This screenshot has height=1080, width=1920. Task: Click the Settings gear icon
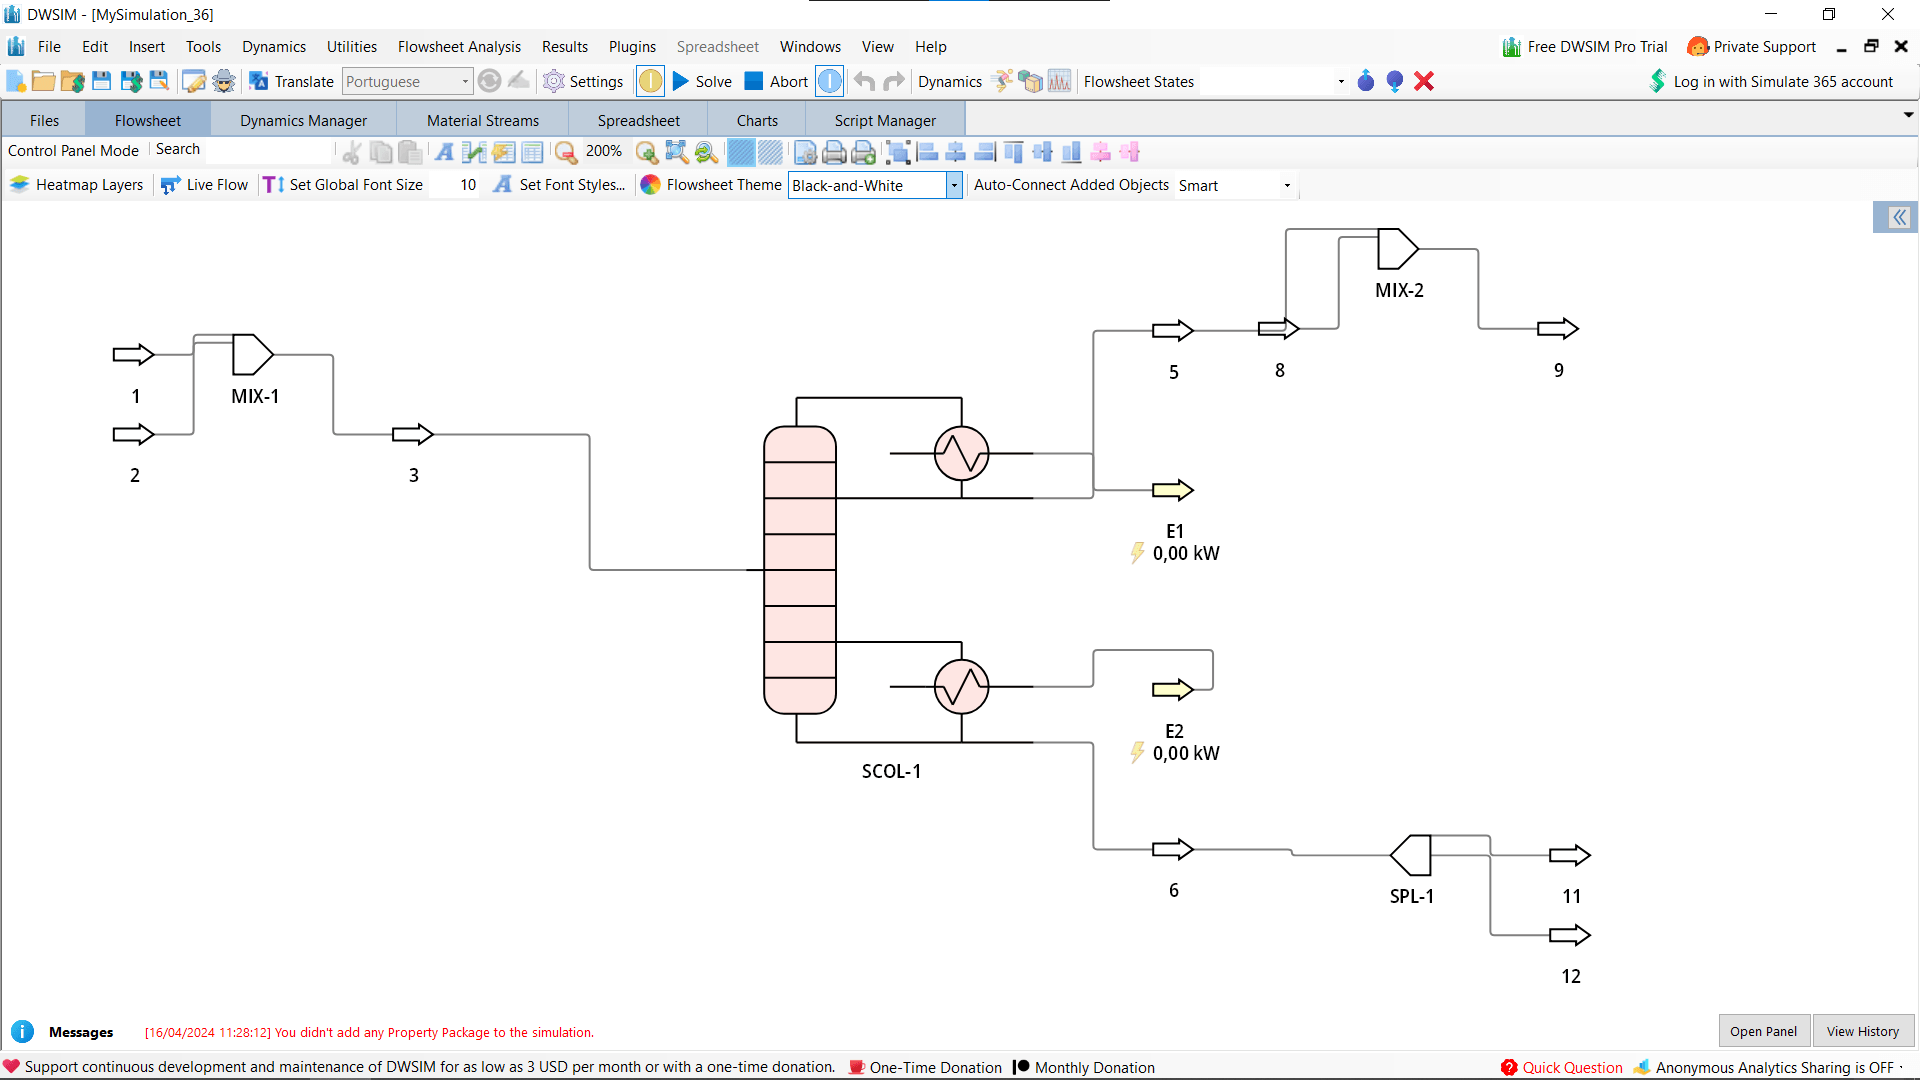coord(554,81)
